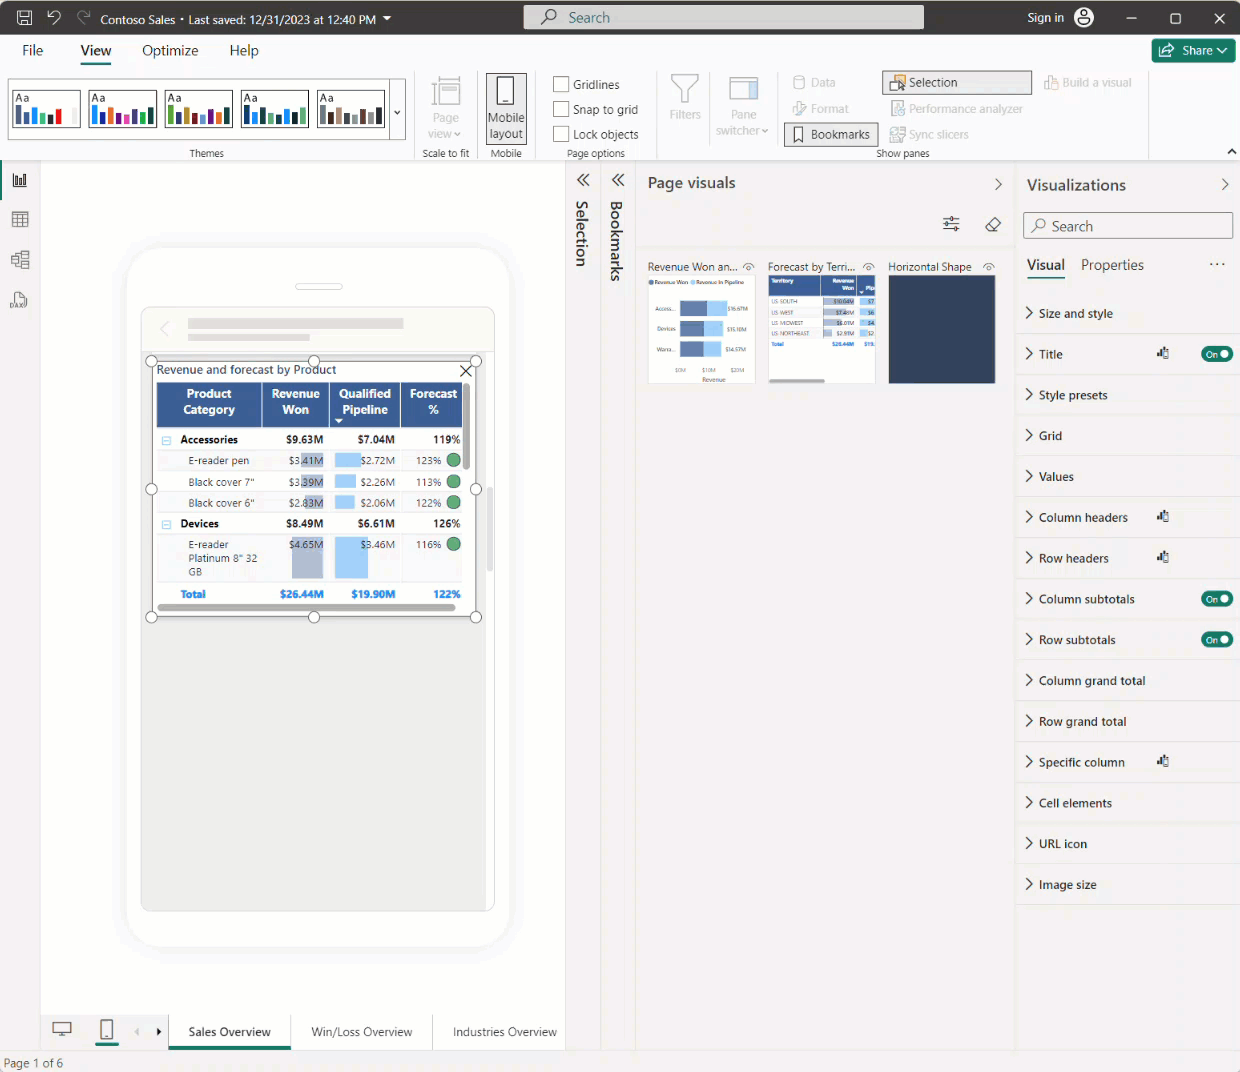Open the page visuals filter settings icon
The image size is (1240, 1072).
(x=951, y=224)
